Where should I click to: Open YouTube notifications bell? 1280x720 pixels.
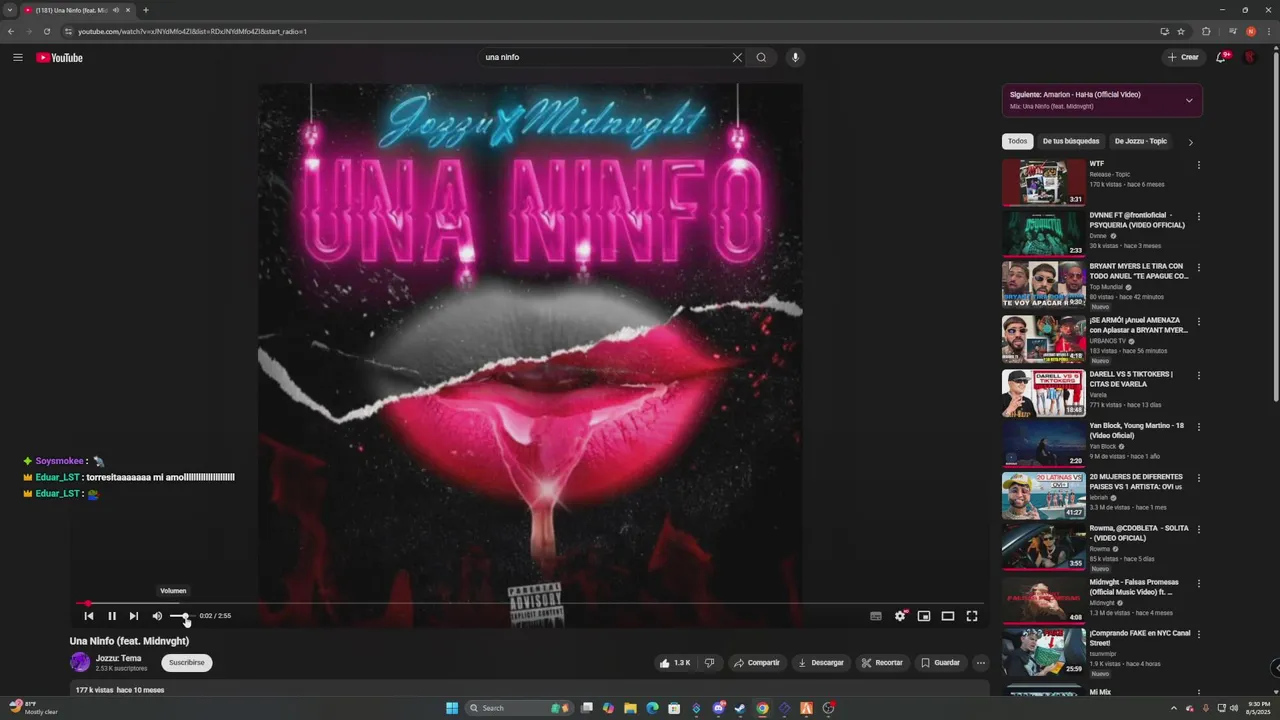point(1221,57)
